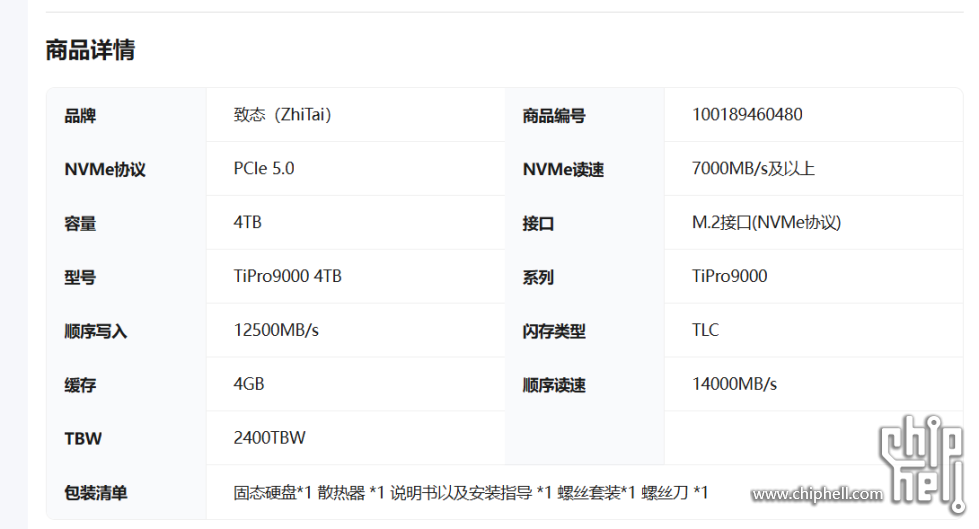Click the brand value 致态 (ZhiTai)

point(282,115)
